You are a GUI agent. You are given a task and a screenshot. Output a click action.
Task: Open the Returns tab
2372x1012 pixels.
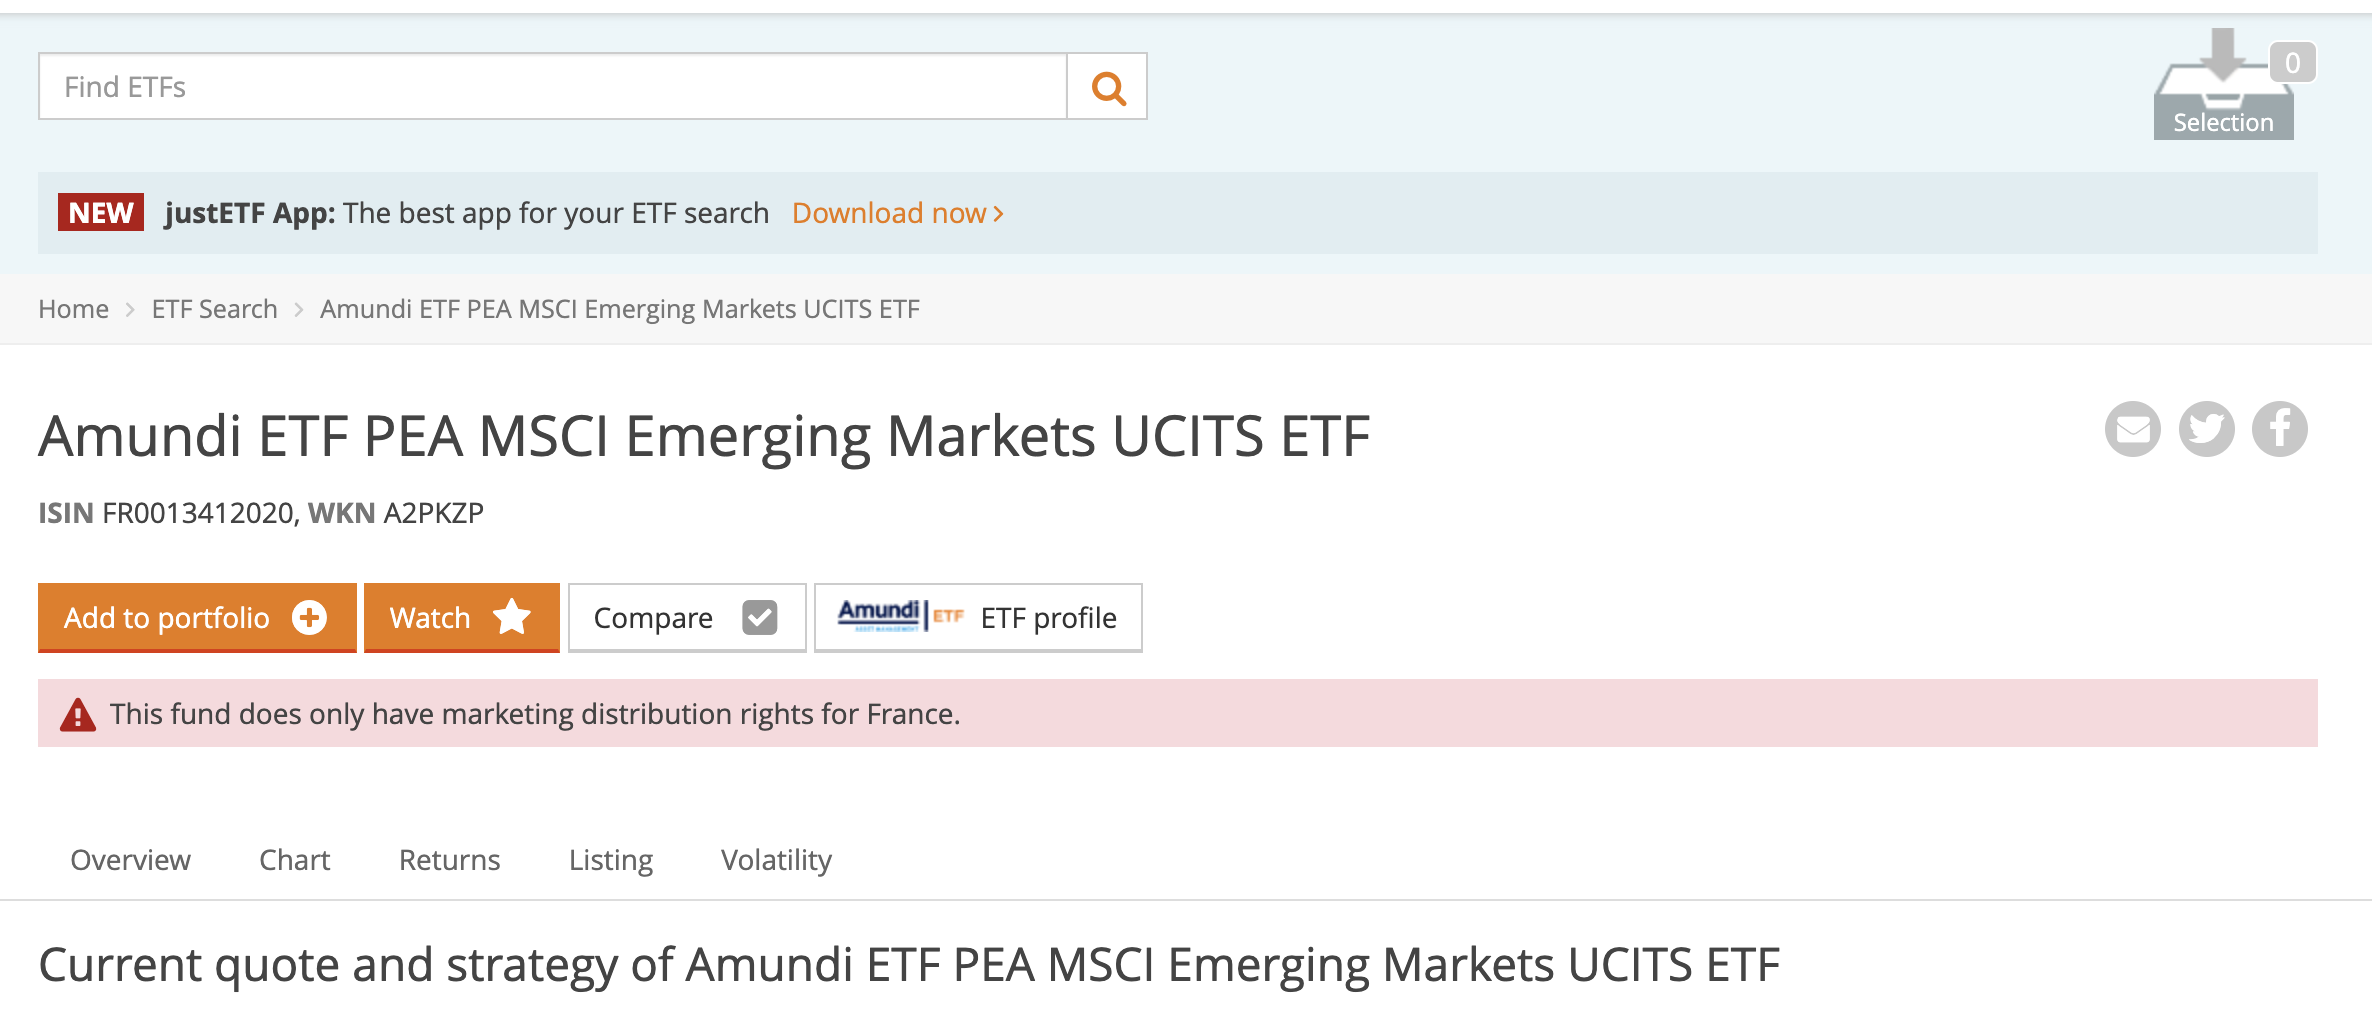point(449,859)
